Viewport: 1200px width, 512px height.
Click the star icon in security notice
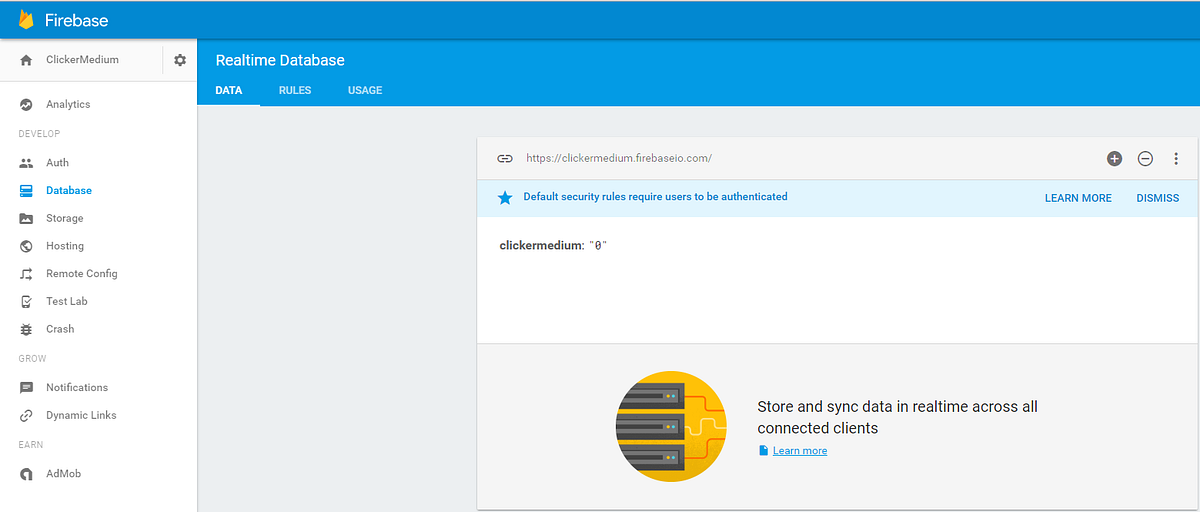tap(505, 197)
